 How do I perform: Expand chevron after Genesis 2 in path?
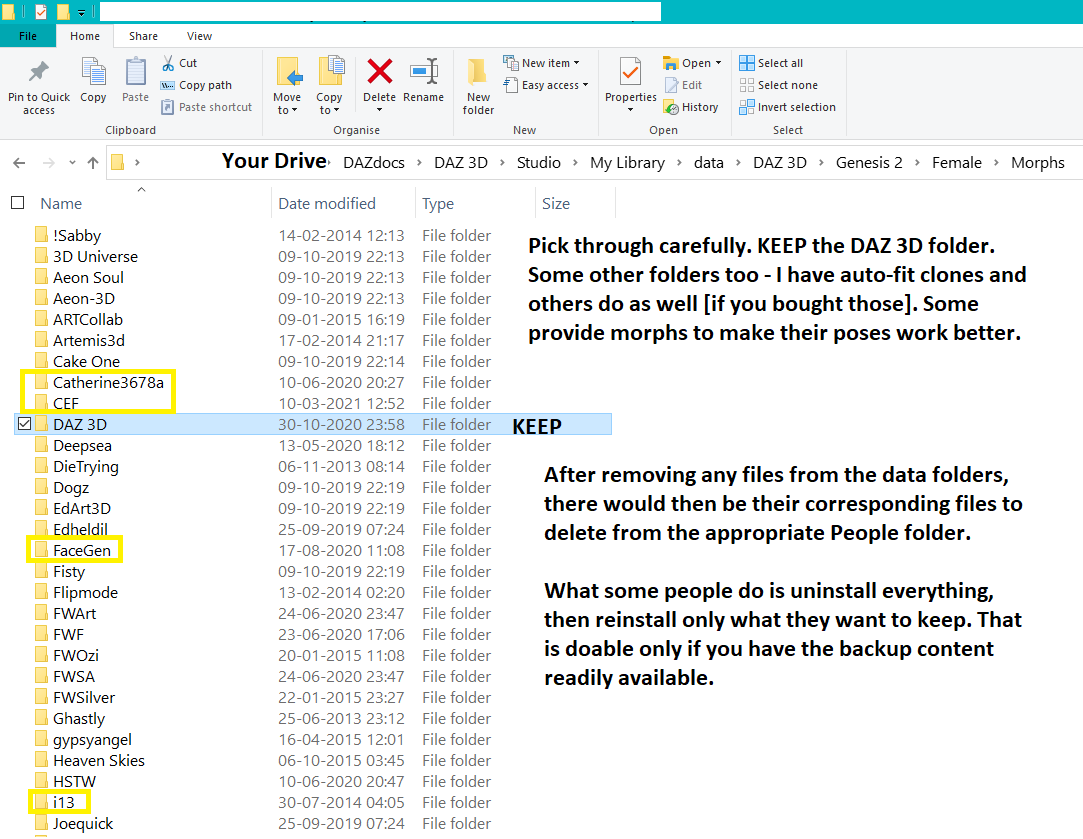tap(917, 163)
